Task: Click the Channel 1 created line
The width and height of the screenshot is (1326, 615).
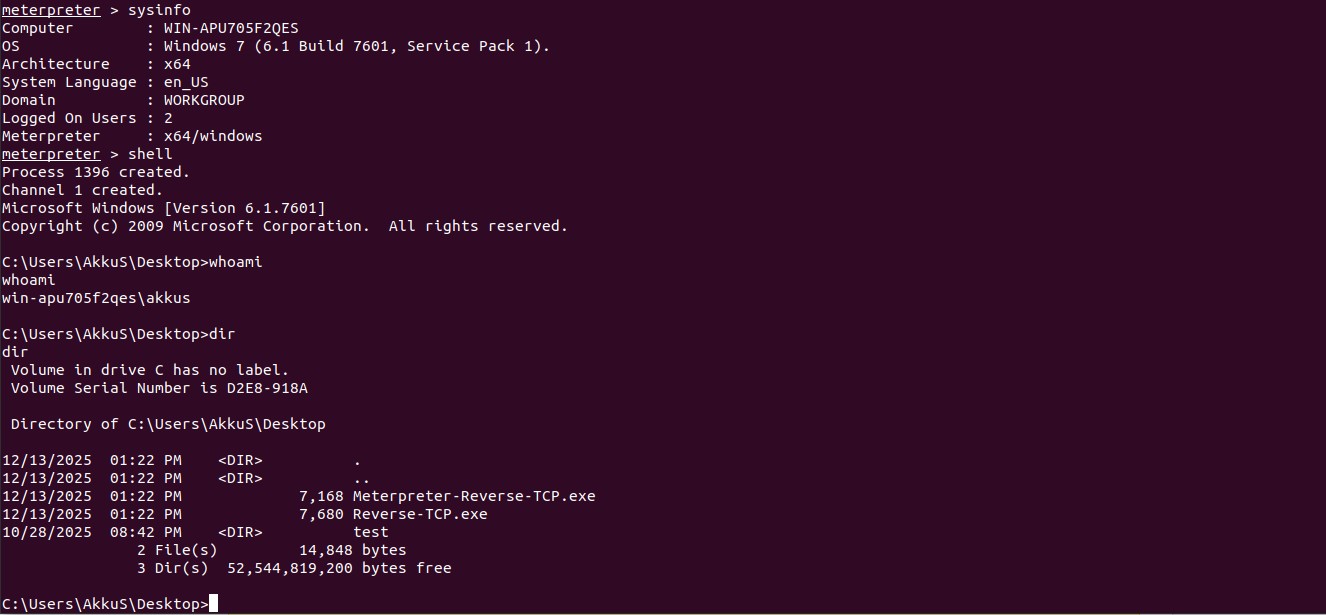Action: pyautogui.click(x=82, y=190)
